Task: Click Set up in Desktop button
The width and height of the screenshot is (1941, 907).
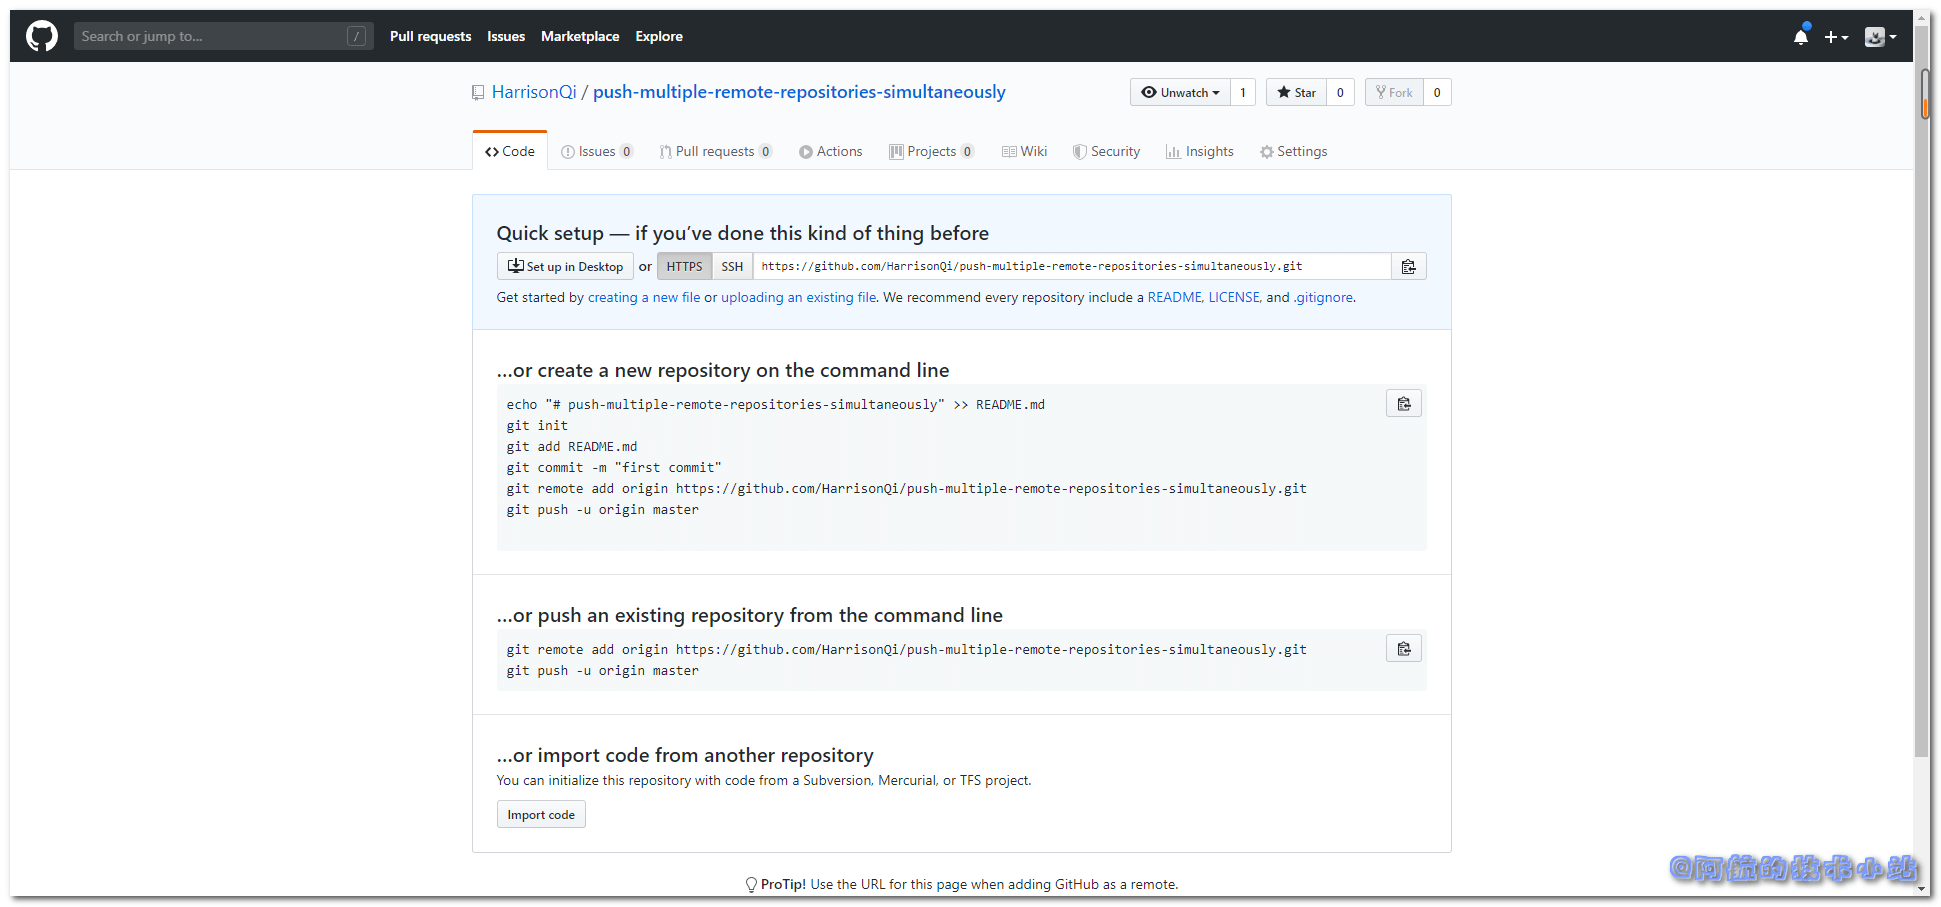Action: (565, 267)
